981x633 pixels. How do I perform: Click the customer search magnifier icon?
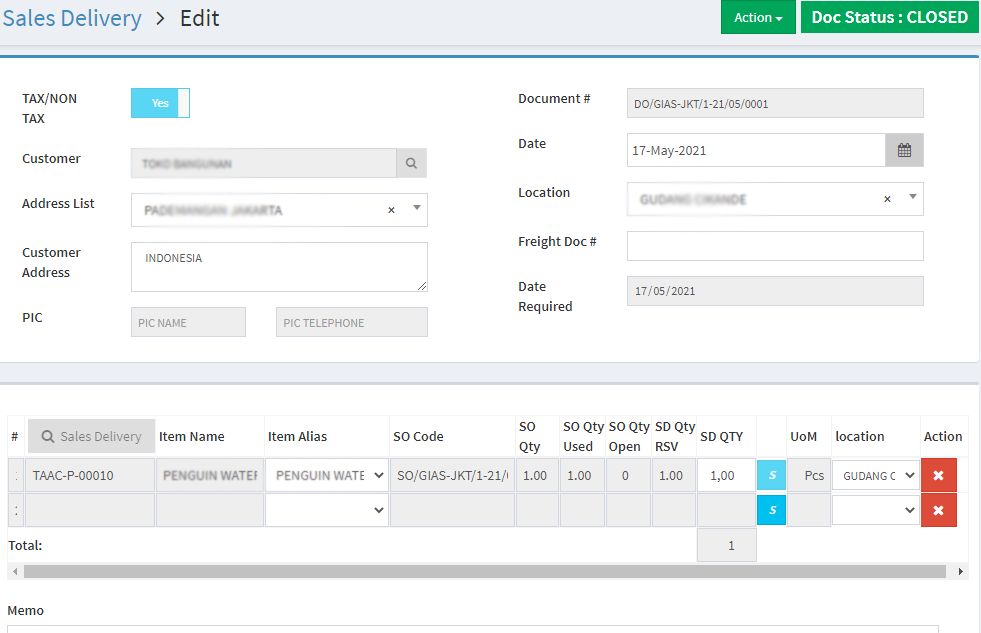tap(412, 163)
